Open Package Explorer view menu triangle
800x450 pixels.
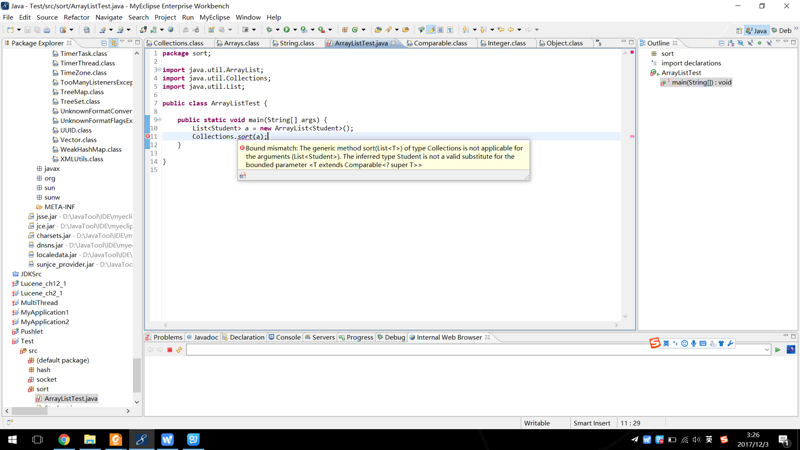pos(122,42)
